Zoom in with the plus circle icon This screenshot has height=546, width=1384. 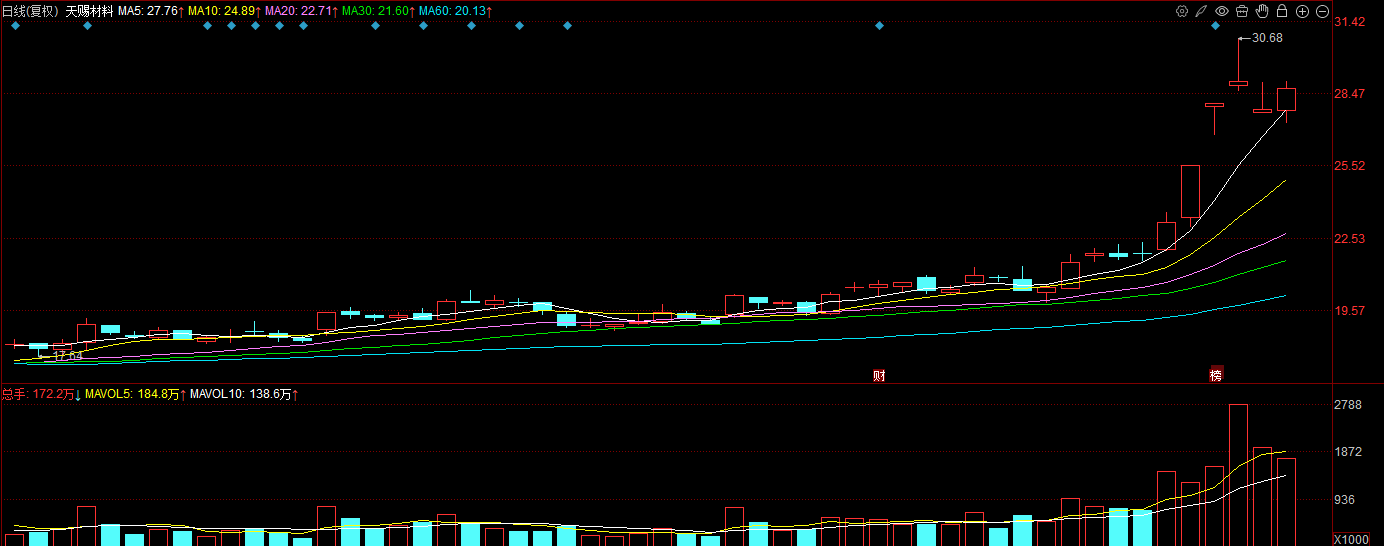(1302, 11)
